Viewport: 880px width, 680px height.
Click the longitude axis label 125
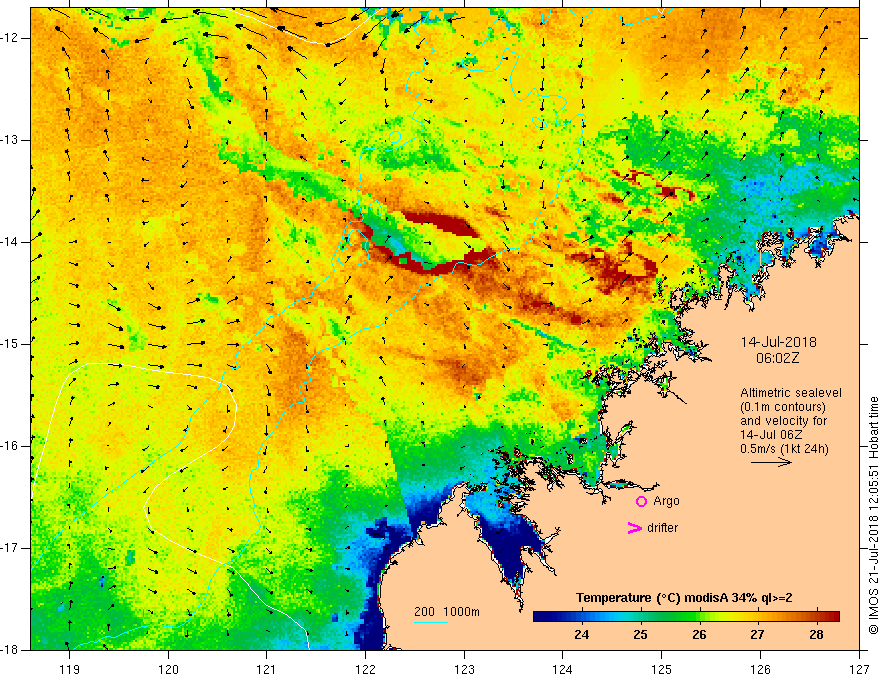pyautogui.click(x=662, y=669)
